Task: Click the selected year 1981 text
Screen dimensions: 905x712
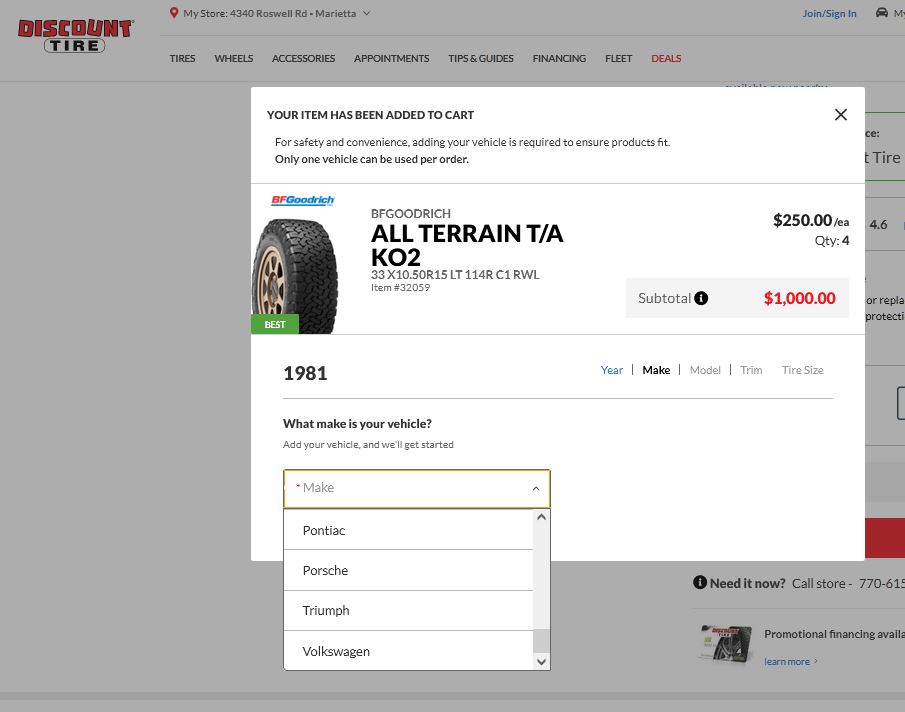Action: [305, 373]
